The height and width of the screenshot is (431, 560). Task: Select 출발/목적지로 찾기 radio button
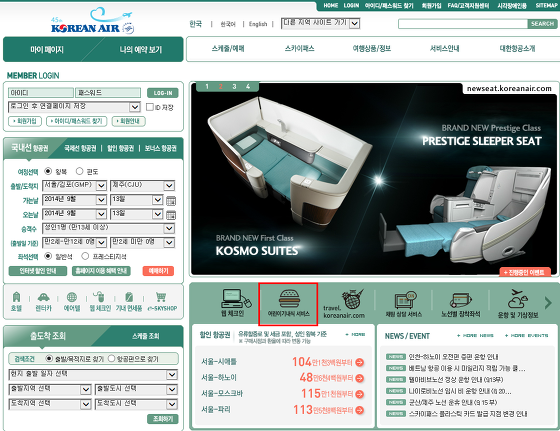tap(49, 358)
